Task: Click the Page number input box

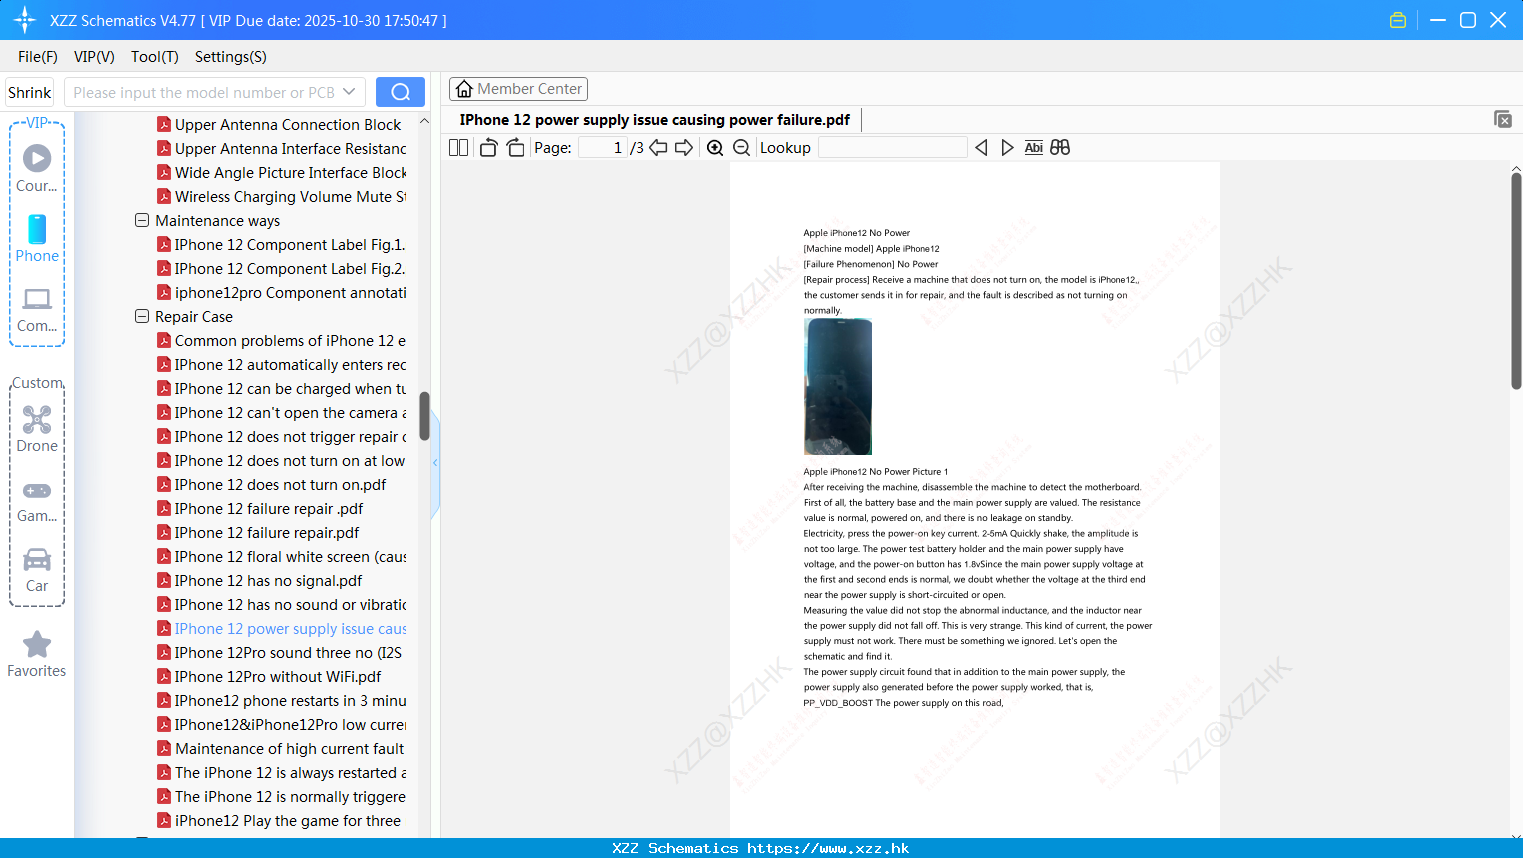Action: coord(603,148)
